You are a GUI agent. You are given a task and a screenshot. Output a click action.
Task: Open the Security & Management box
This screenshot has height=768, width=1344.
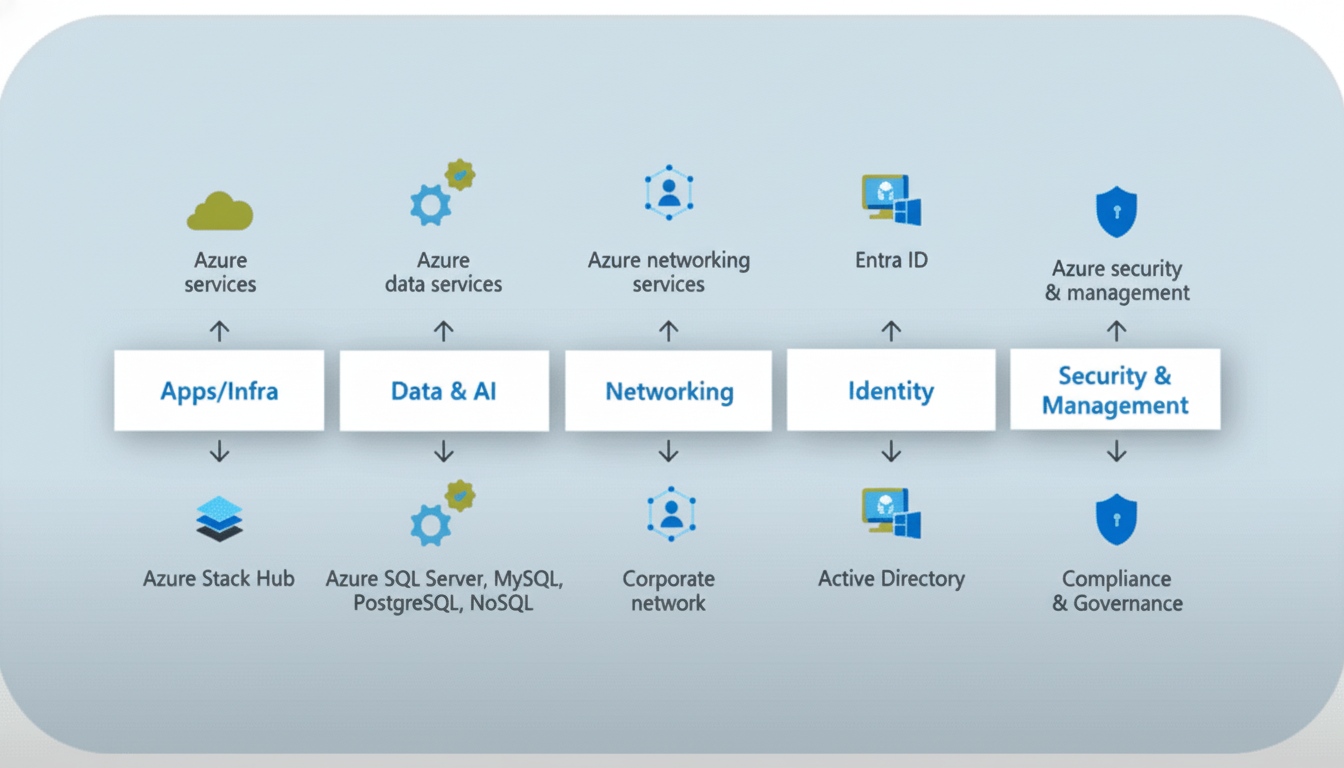pyautogui.click(x=1115, y=390)
